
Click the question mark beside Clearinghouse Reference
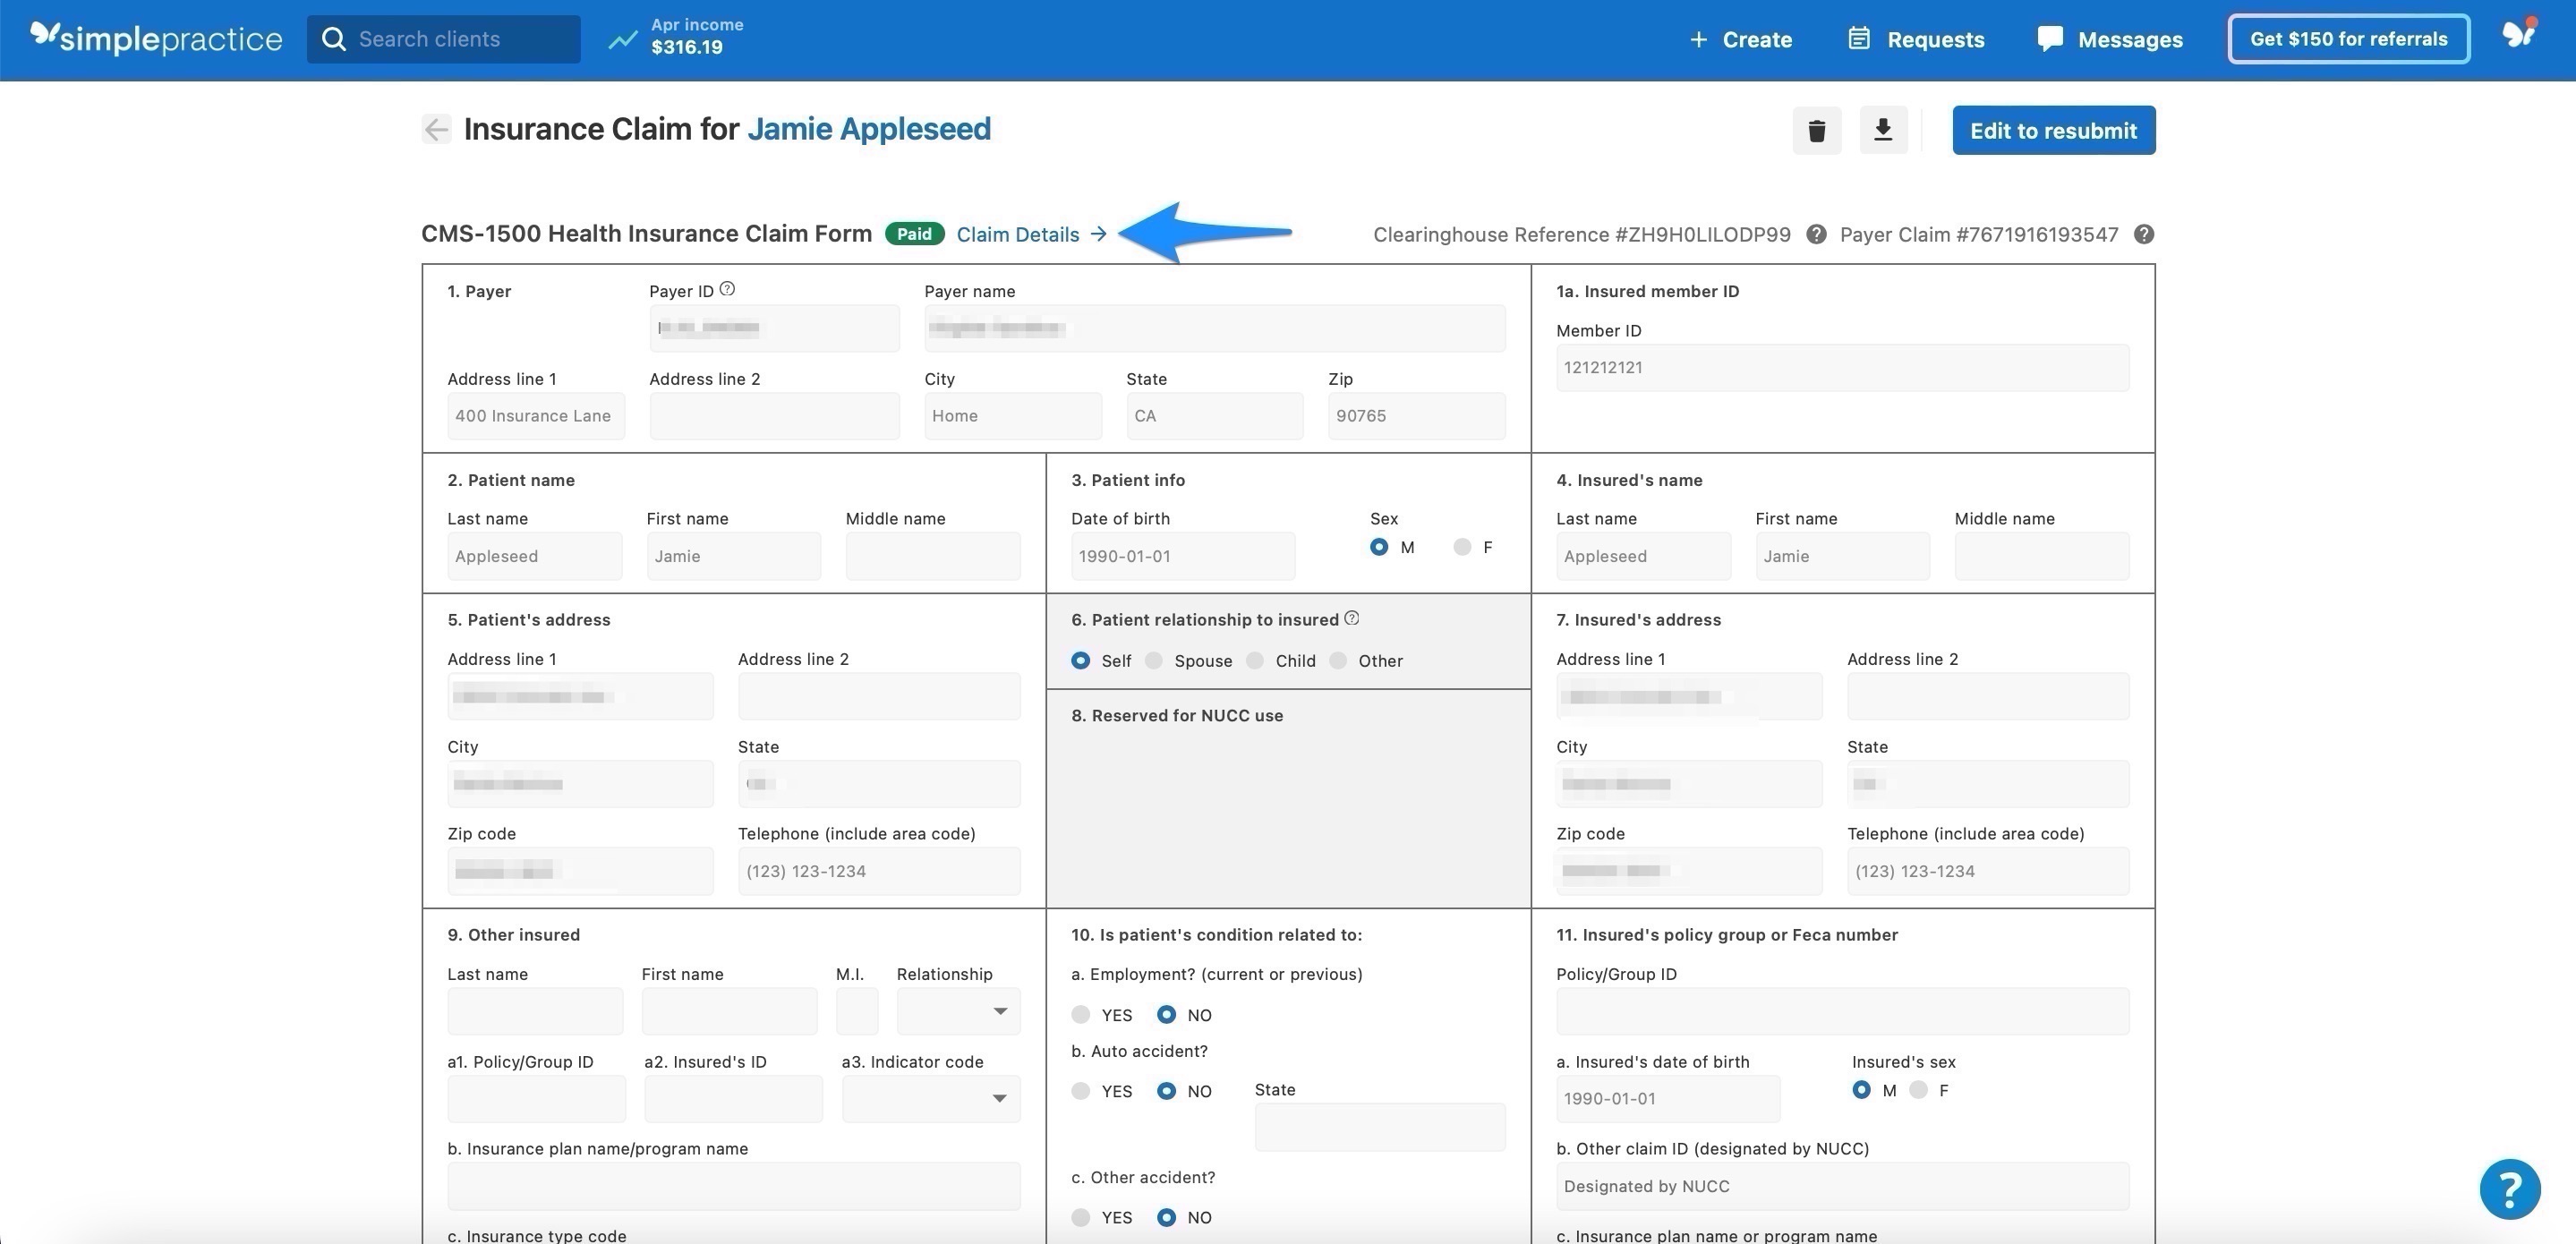(x=1815, y=234)
